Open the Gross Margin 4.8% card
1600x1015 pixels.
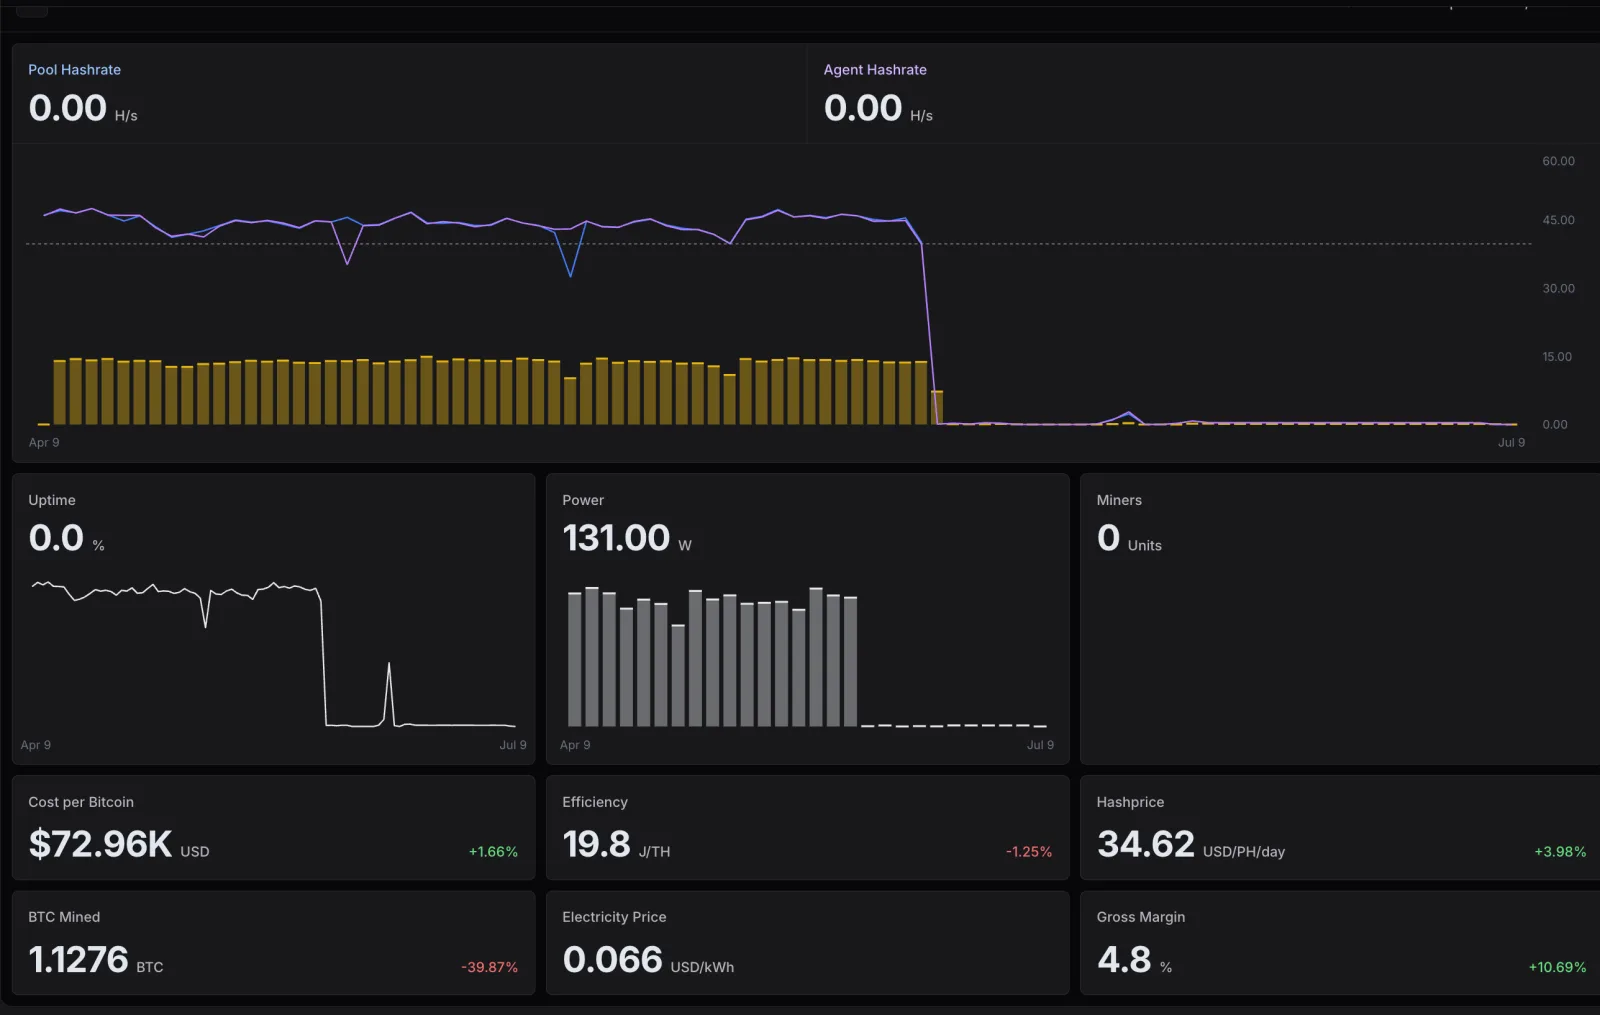1340,943
